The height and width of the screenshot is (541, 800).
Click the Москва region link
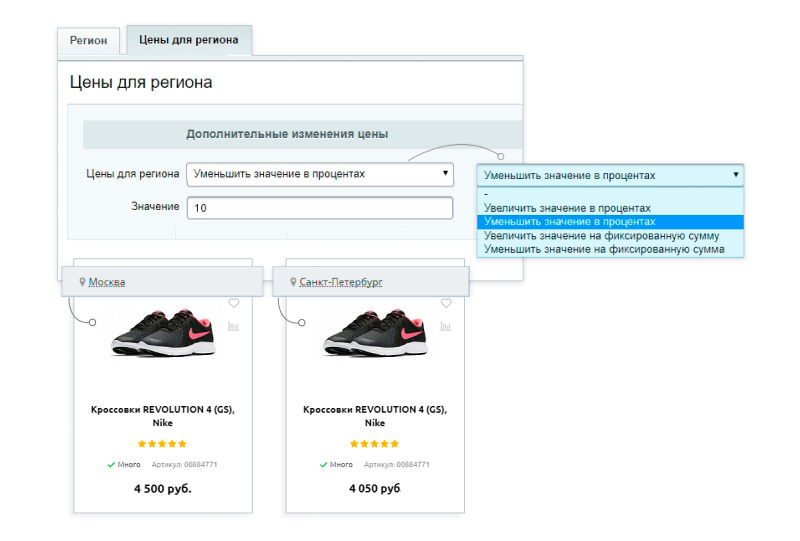[x=107, y=282]
